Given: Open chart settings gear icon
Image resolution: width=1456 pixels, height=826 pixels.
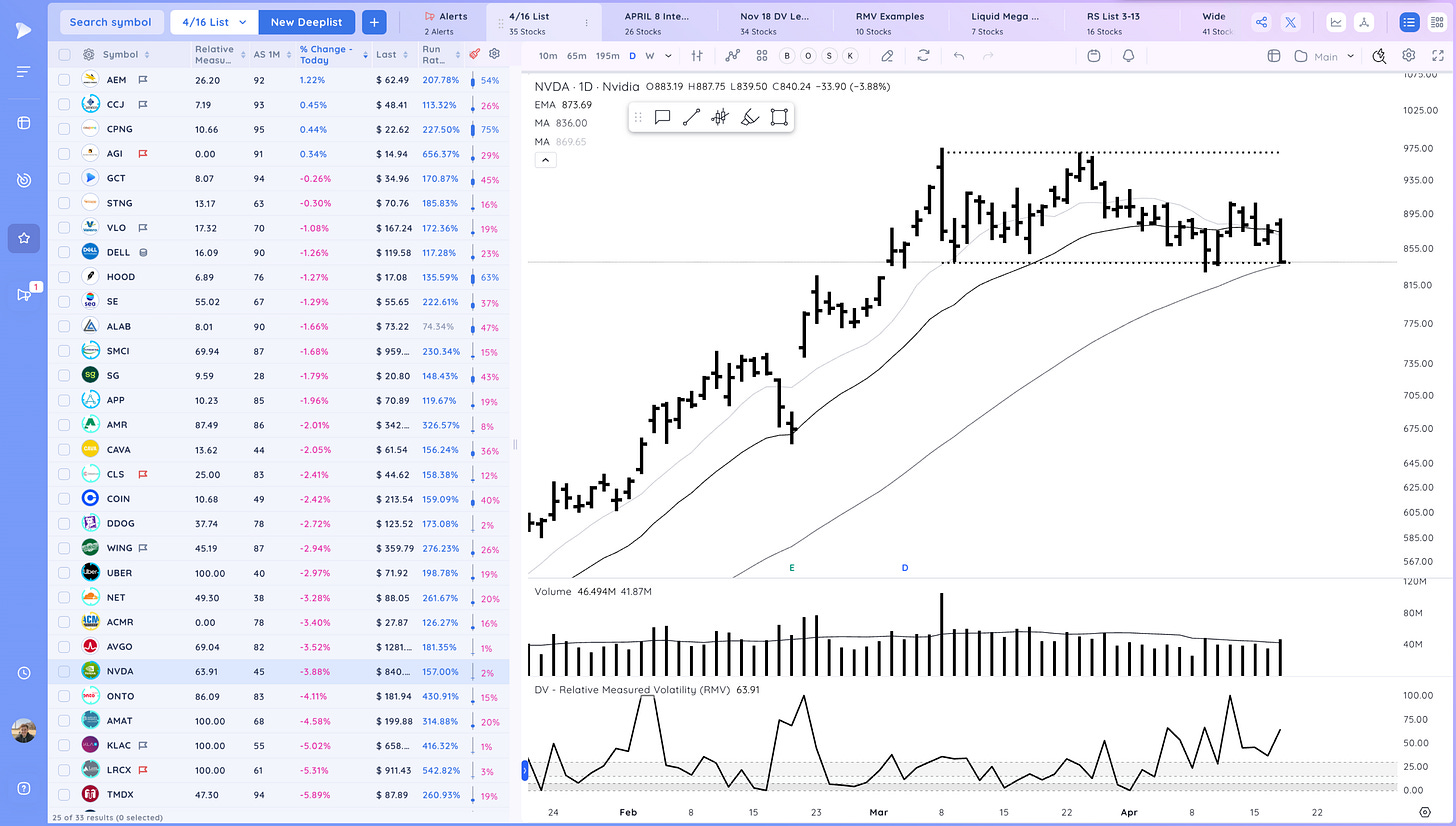Looking at the screenshot, I should (x=1409, y=56).
